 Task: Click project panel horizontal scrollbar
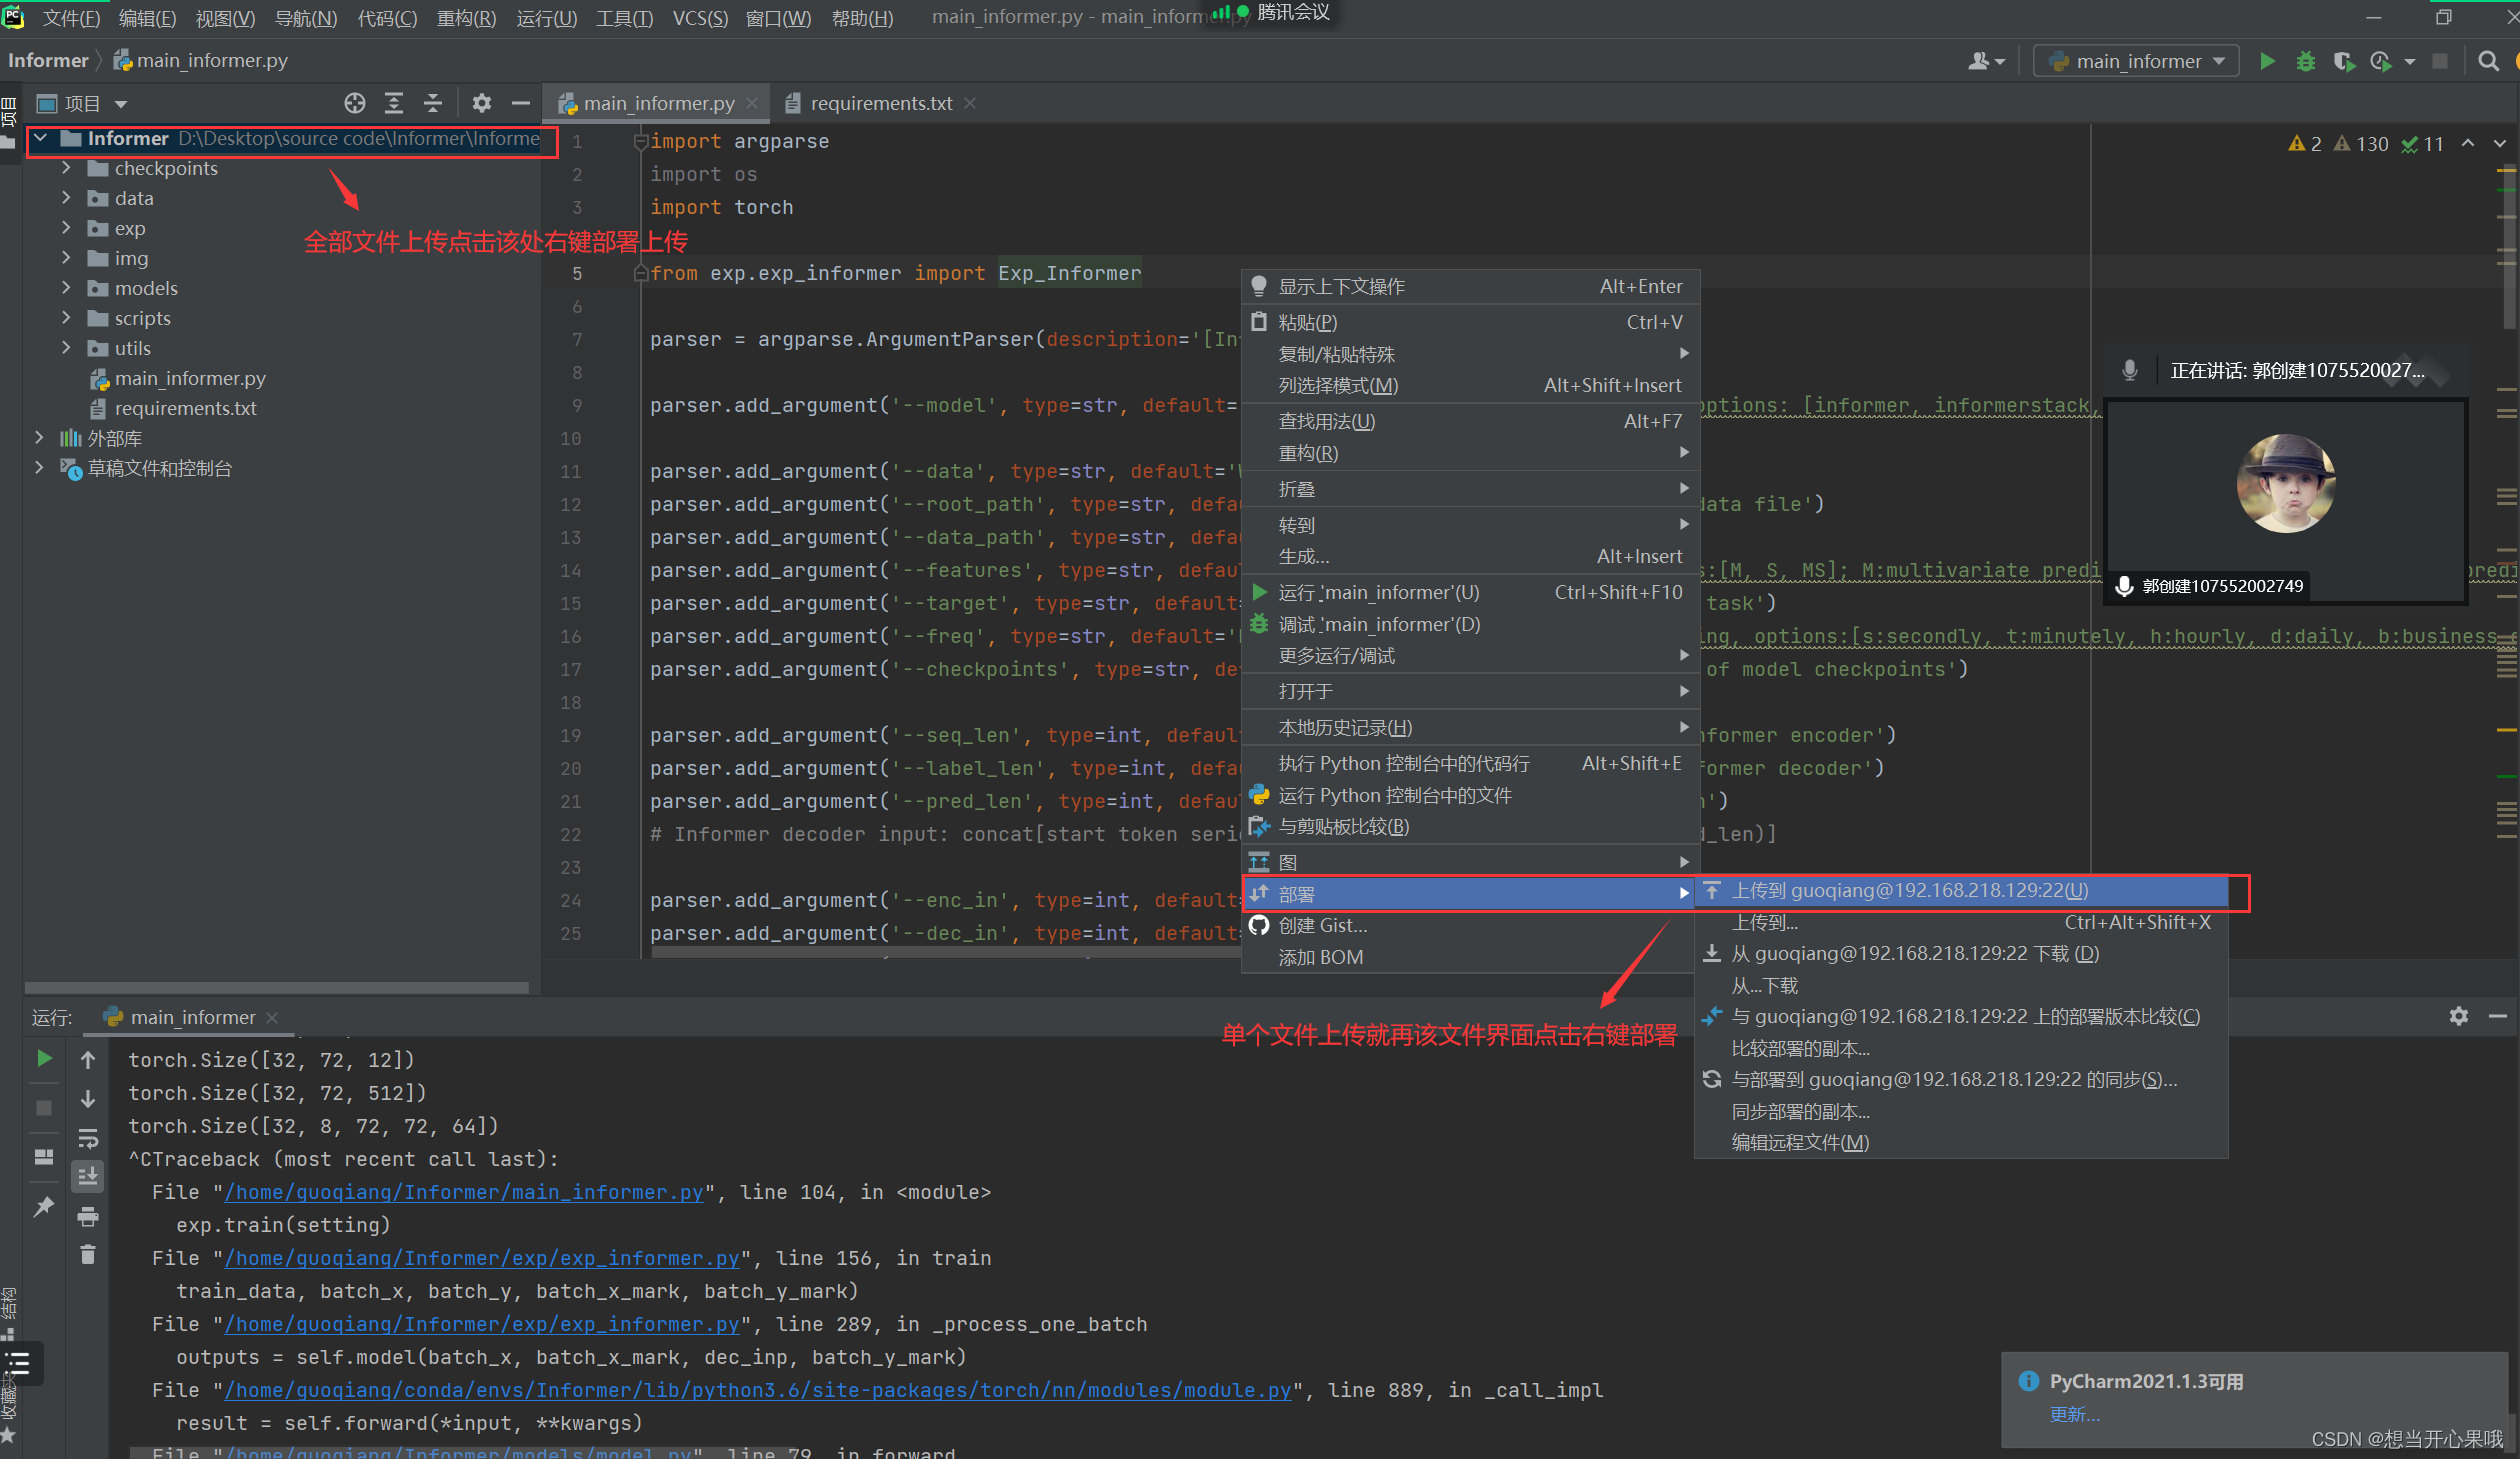pyautogui.click(x=276, y=986)
